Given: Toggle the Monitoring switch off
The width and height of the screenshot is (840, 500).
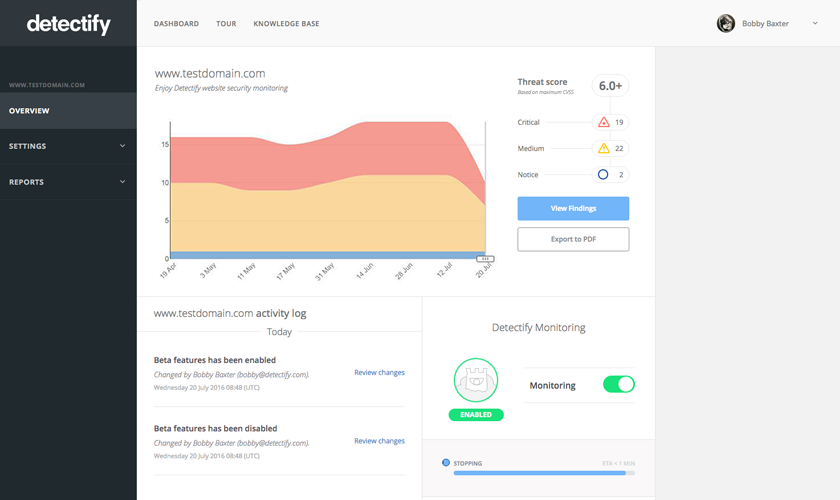Looking at the screenshot, I should pyautogui.click(x=619, y=384).
